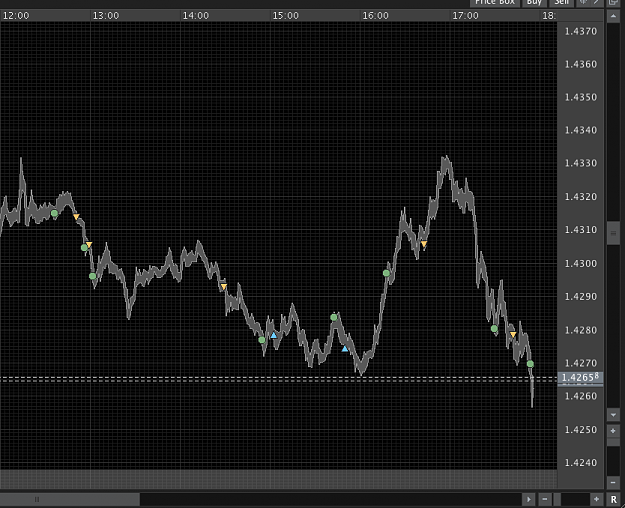
Task: Click the 1.4280 price axis label
Action: click(x=581, y=330)
